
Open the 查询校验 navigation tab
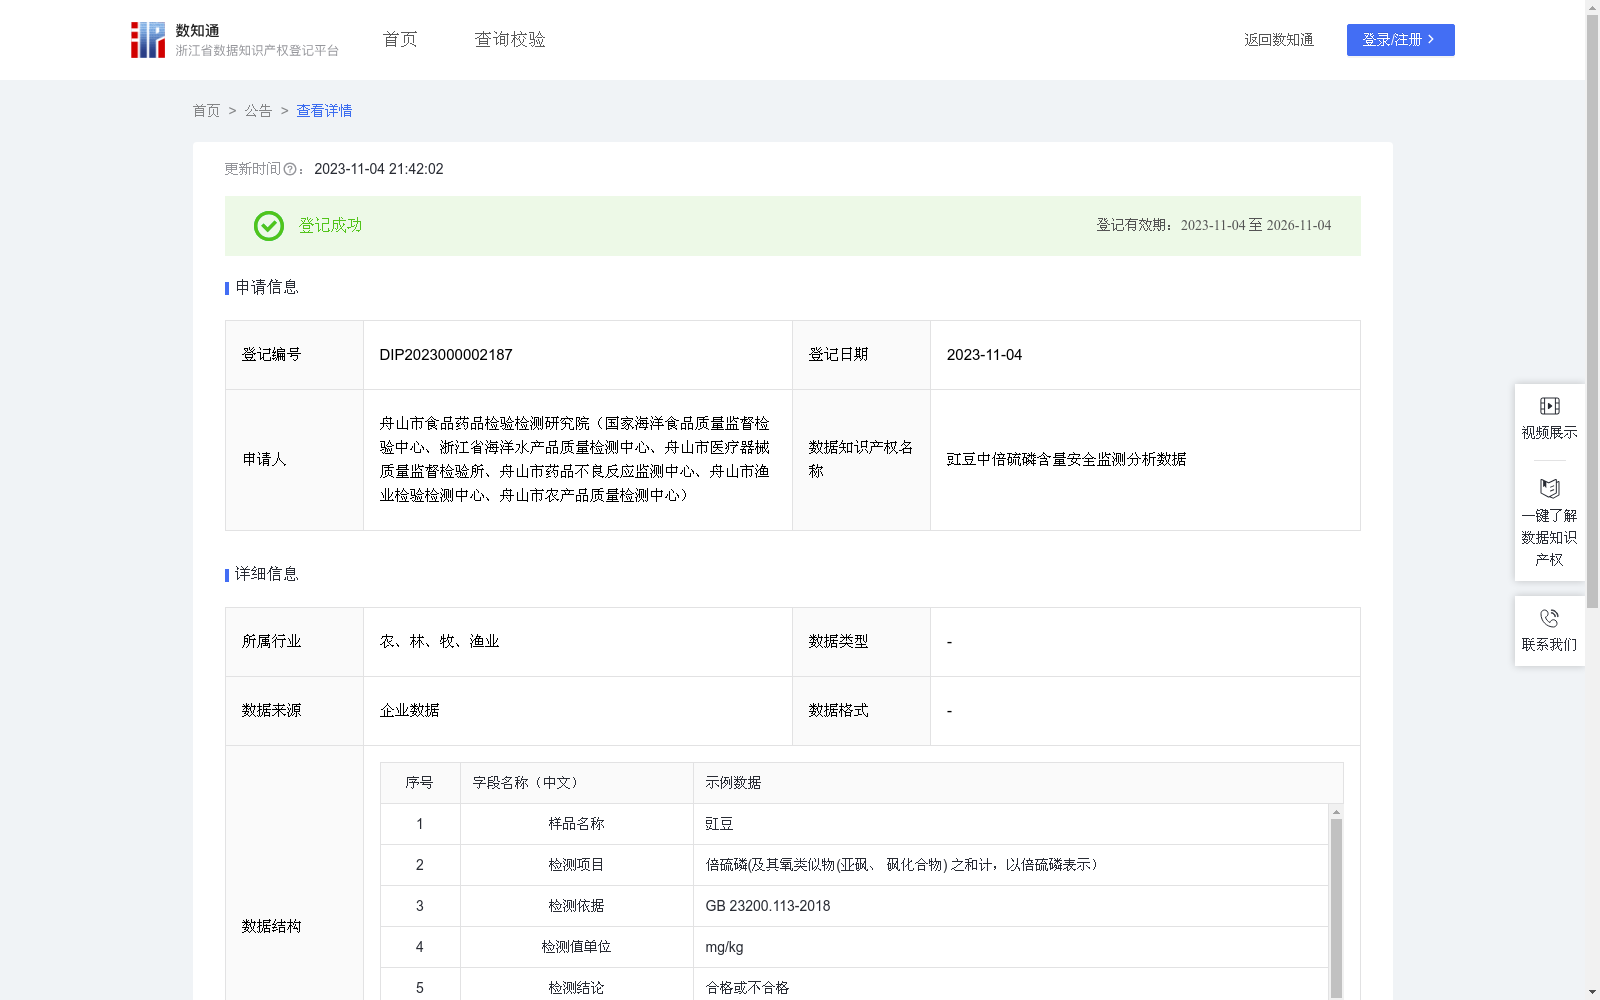tap(510, 40)
